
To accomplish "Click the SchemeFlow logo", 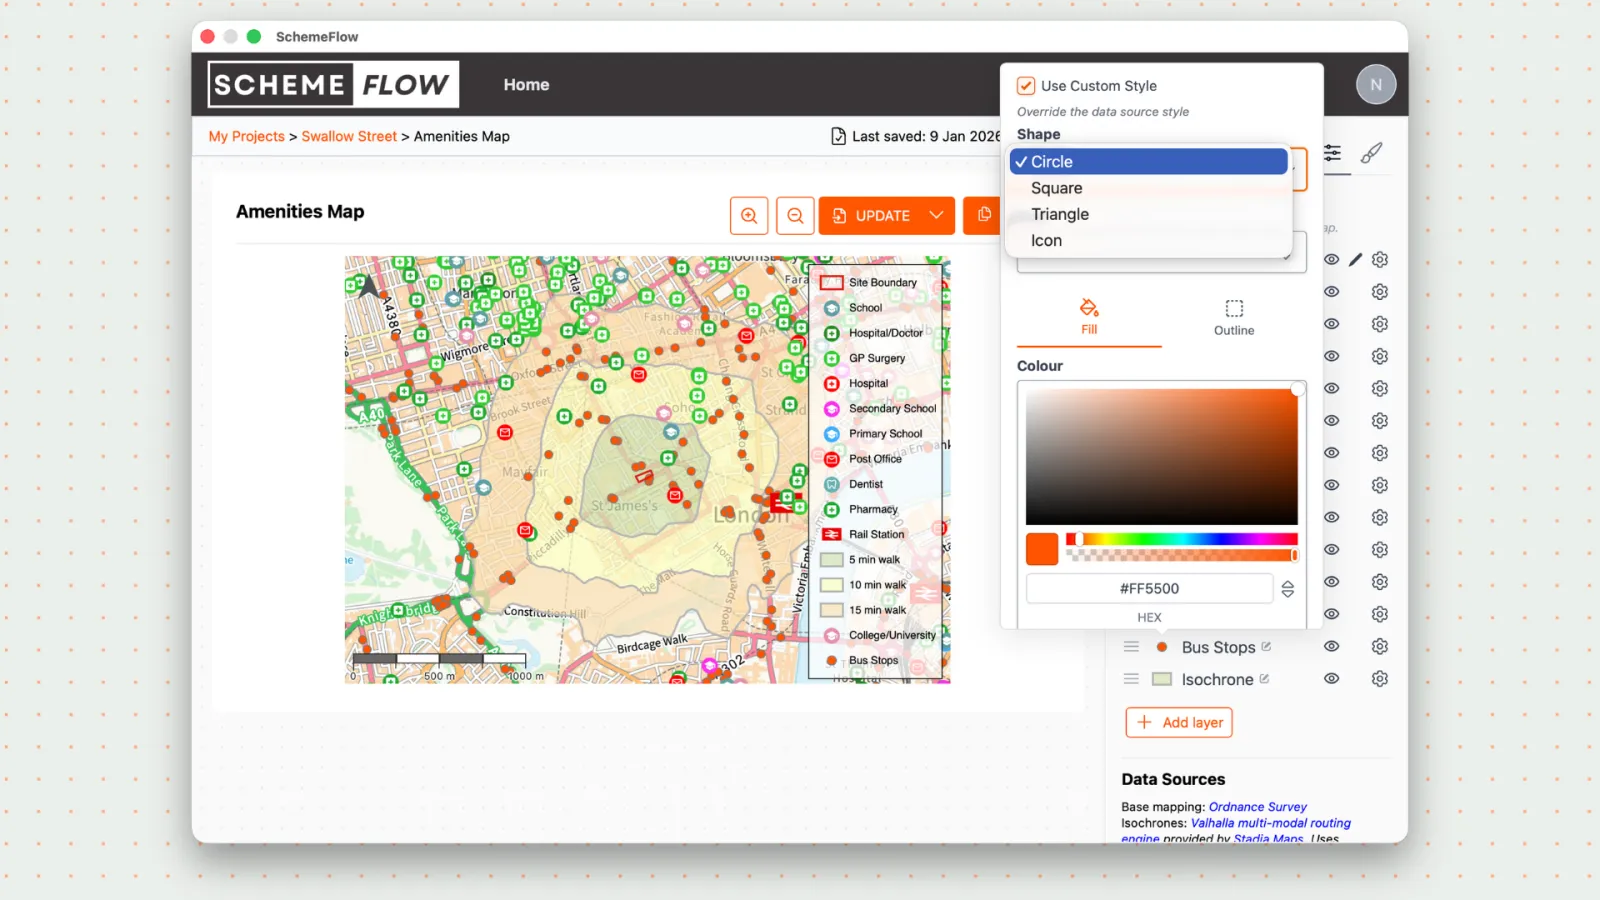I will 333,85.
